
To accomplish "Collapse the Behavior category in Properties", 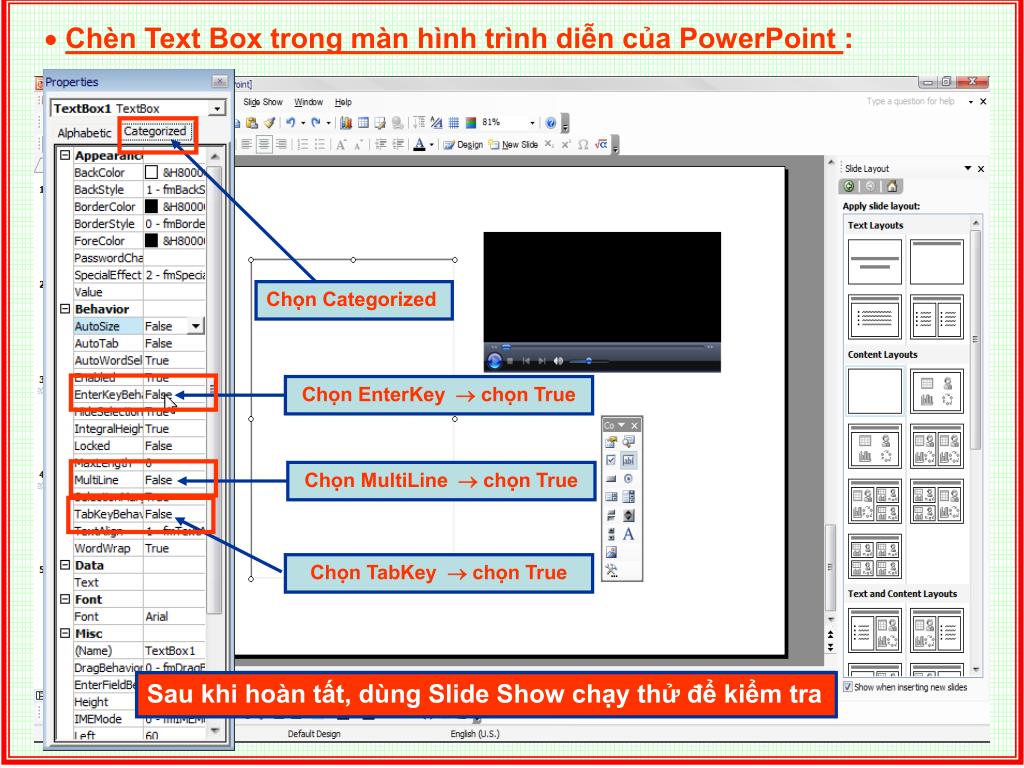I will tap(65, 309).
